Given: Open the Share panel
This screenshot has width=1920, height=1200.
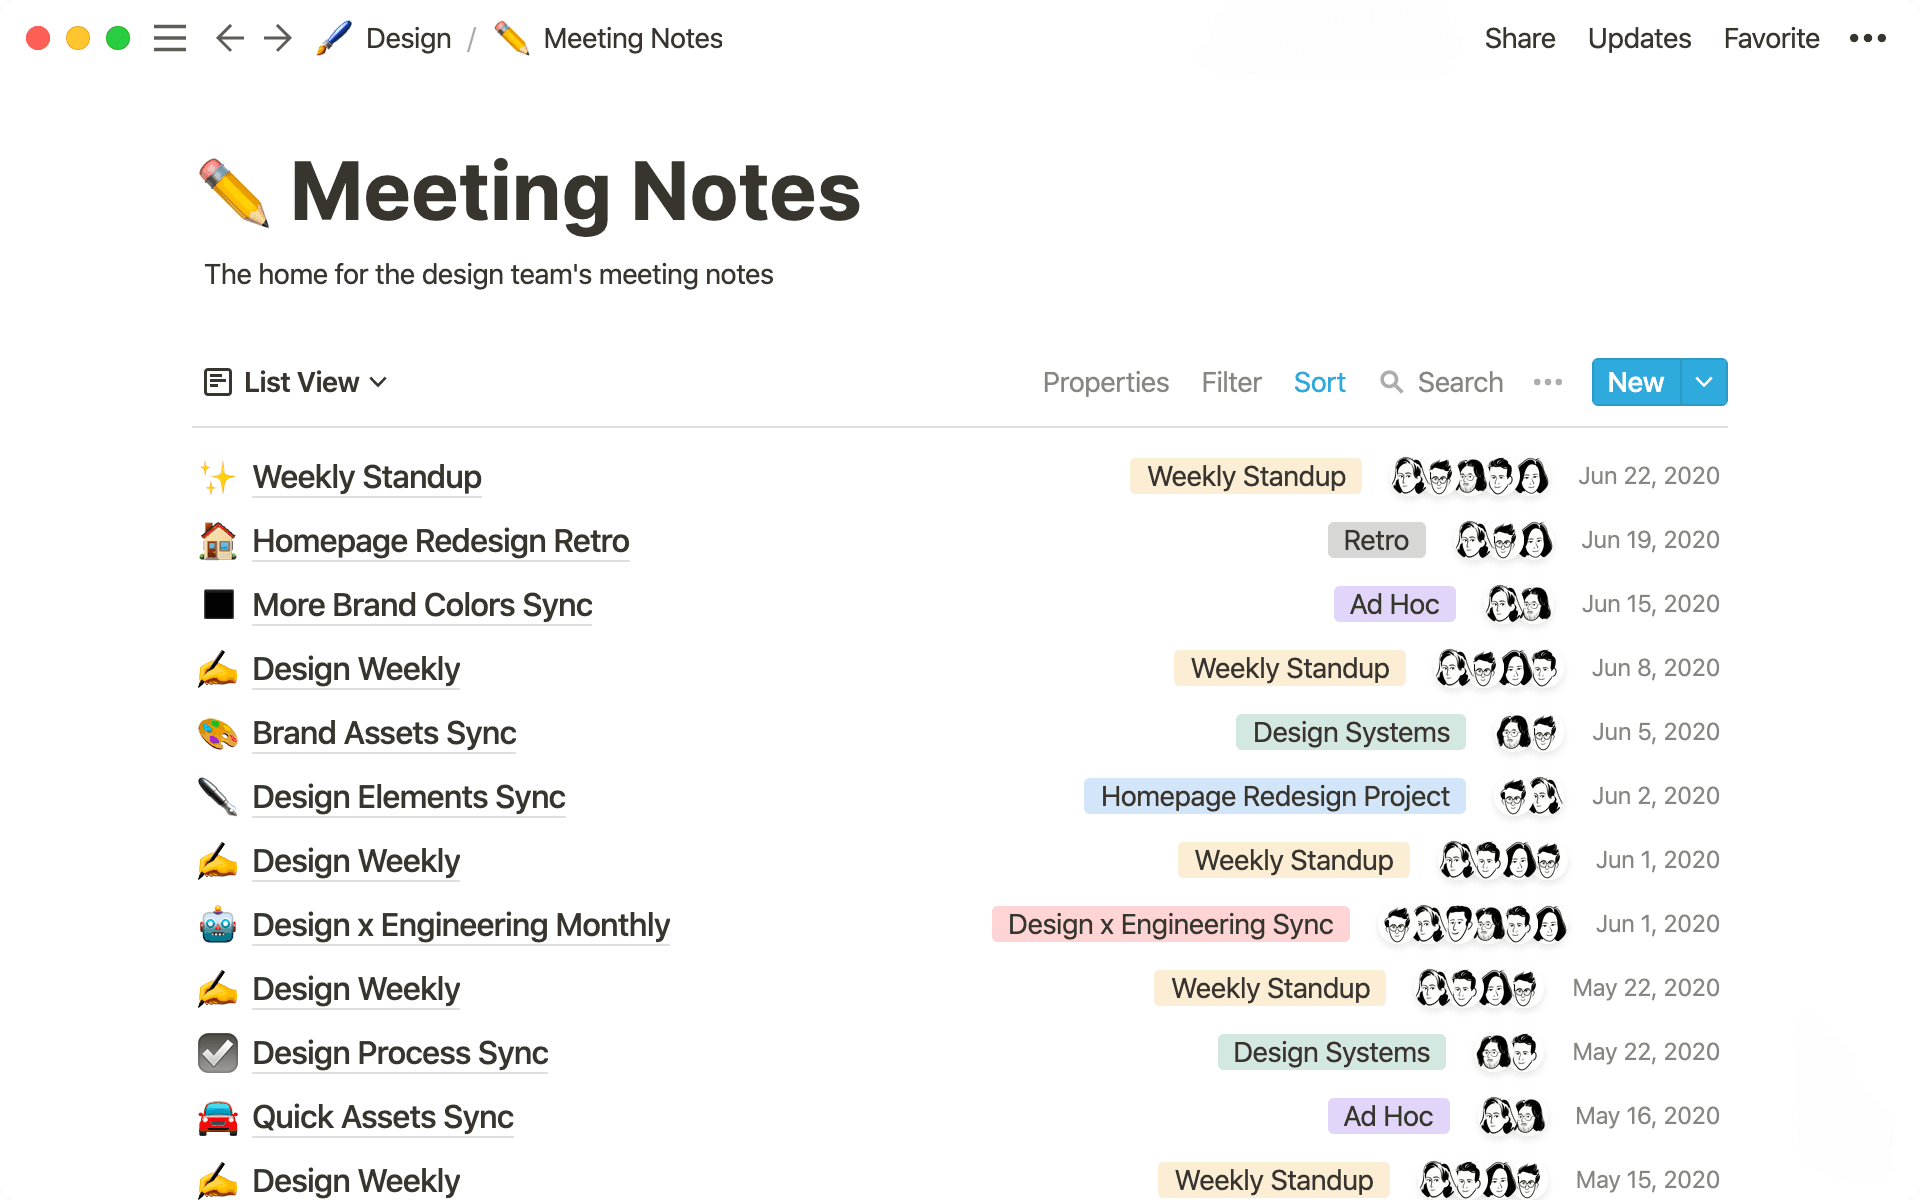Looking at the screenshot, I should click(x=1519, y=38).
